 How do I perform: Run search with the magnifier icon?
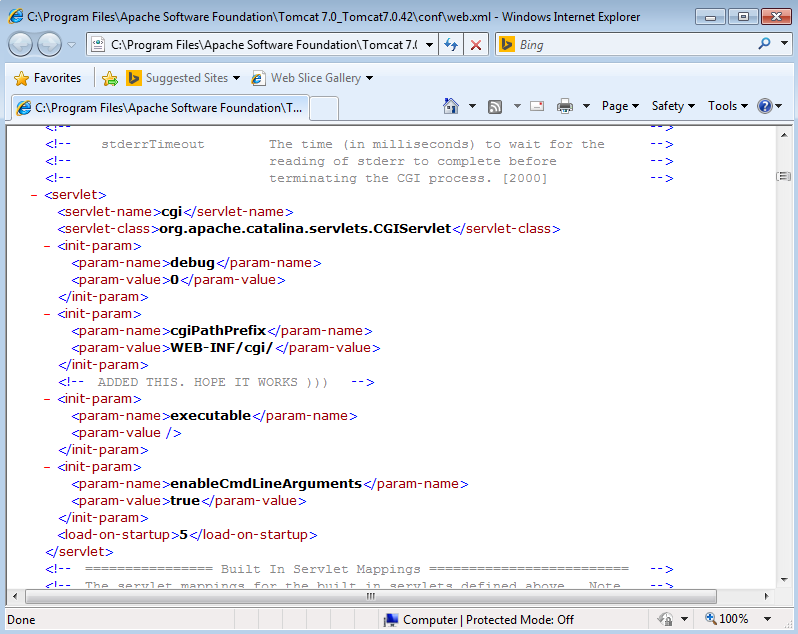764,44
